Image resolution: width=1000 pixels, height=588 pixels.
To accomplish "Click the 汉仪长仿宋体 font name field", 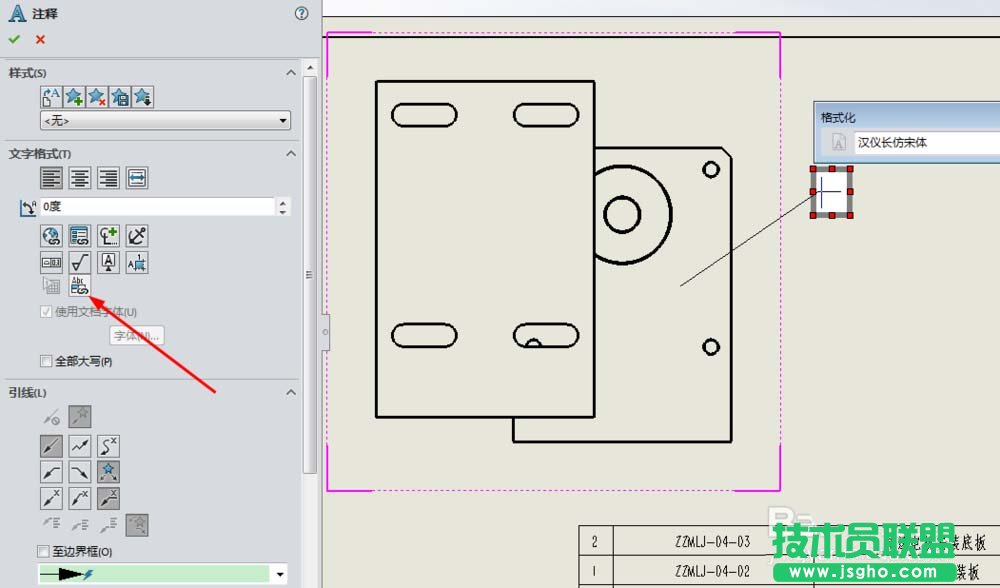I will coord(927,143).
